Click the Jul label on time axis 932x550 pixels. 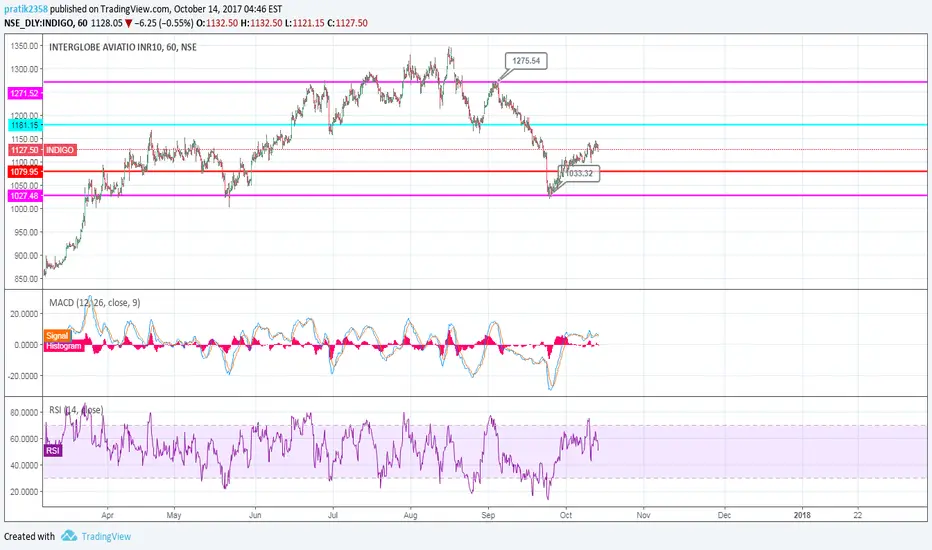pos(333,515)
